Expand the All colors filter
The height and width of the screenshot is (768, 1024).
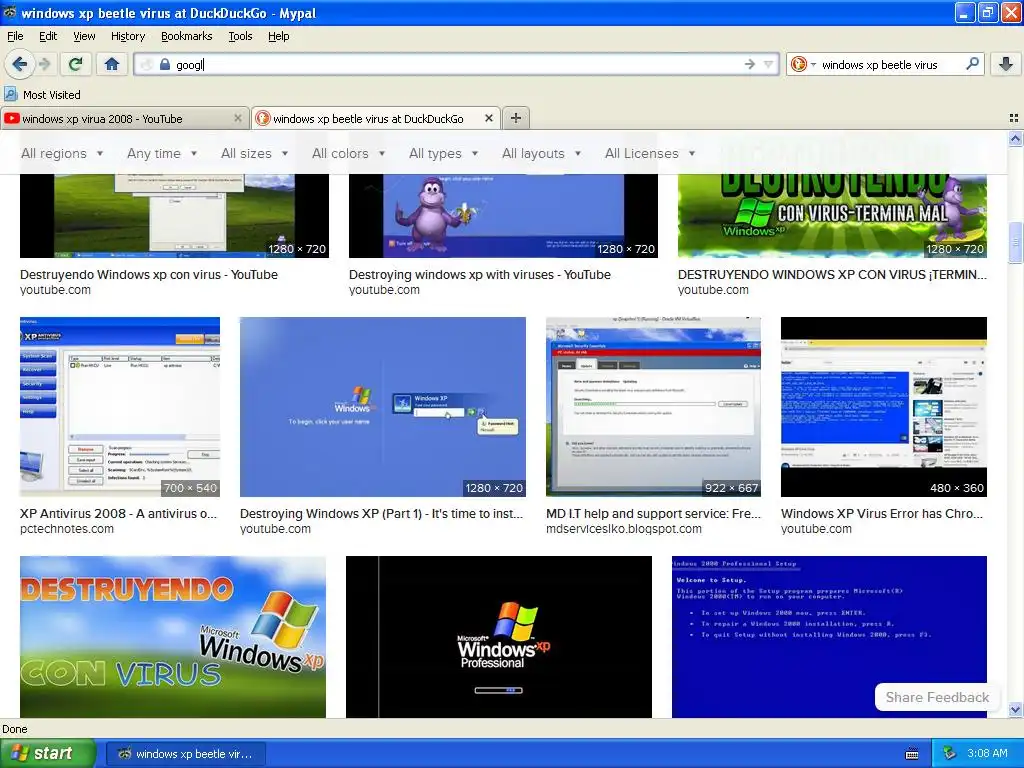pos(348,153)
